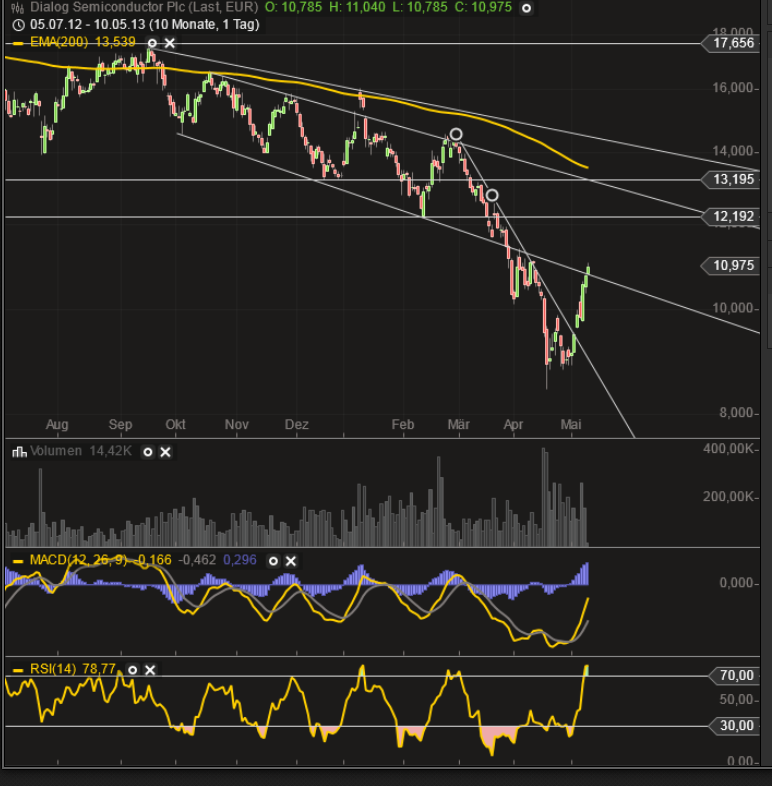Viewport: 772px width, 786px height.
Task: Click the MACD yellow color swatch
Action: [x=18, y=561]
